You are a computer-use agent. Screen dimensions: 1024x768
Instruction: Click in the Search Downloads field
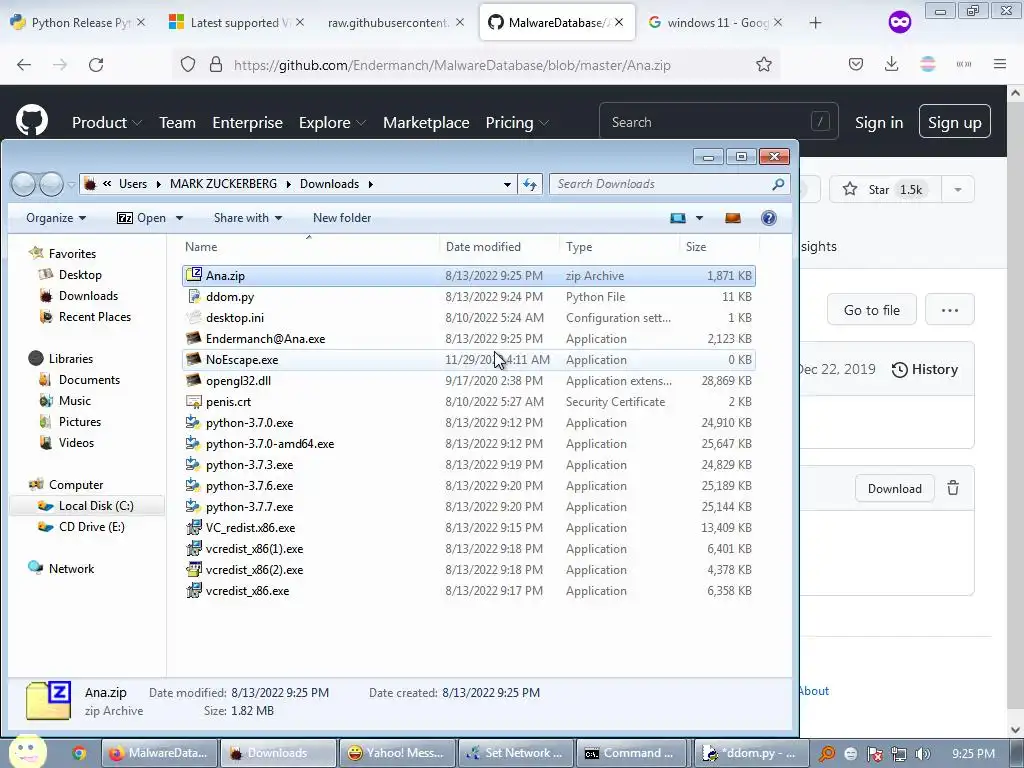click(x=661, y=184)
